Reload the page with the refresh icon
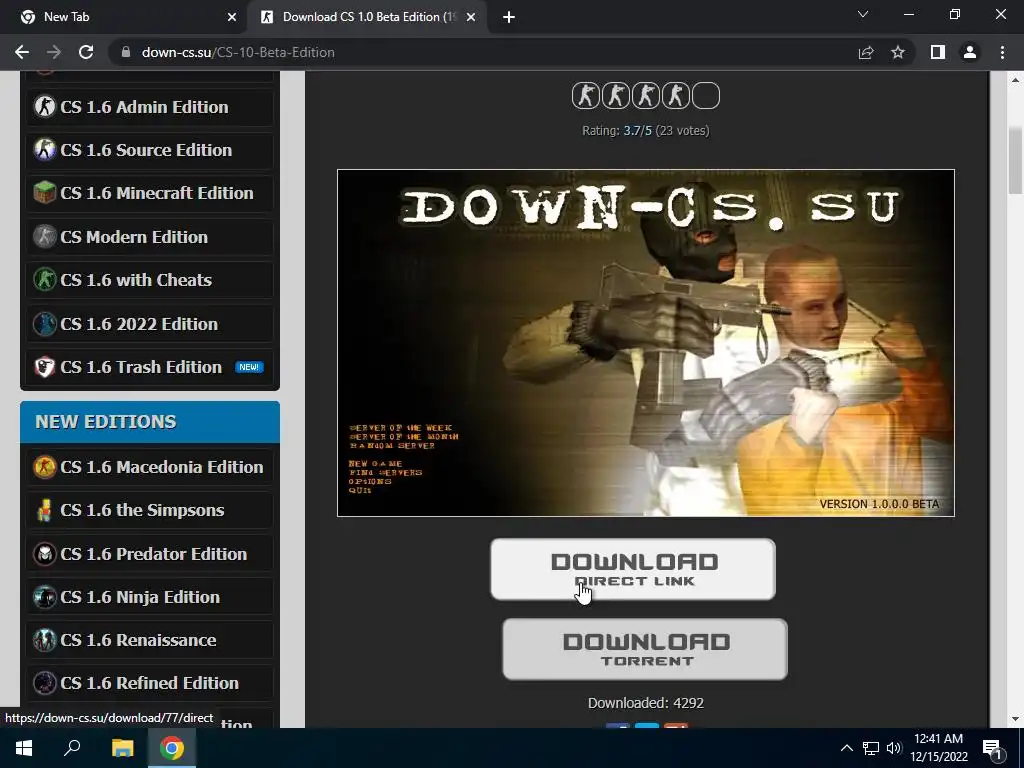This screenshot has width=1024, height=768. point(86,52)
